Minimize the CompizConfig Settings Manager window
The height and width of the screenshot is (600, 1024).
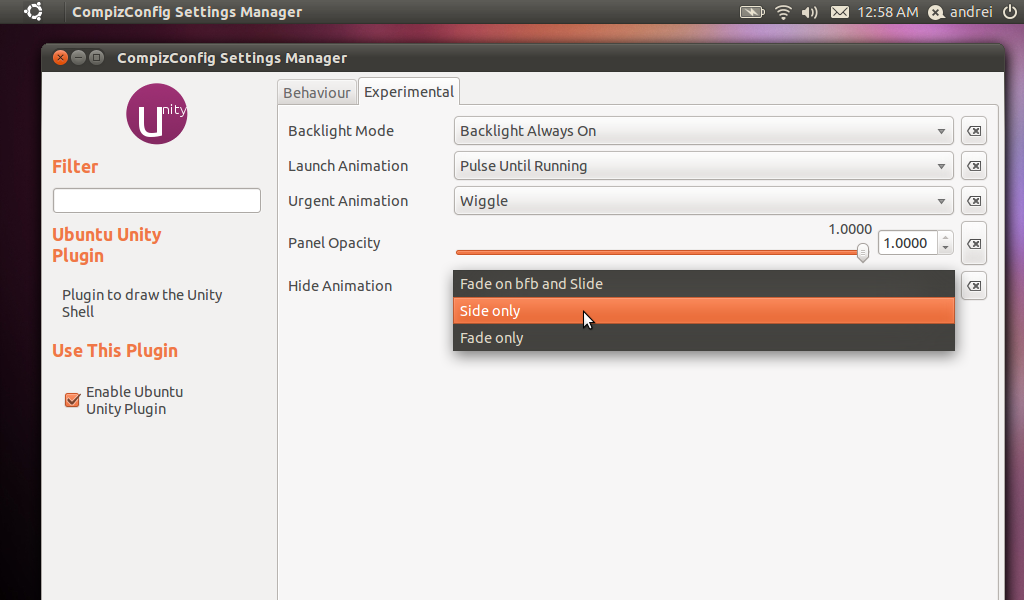pyautogui.click(x=78, y=57)
